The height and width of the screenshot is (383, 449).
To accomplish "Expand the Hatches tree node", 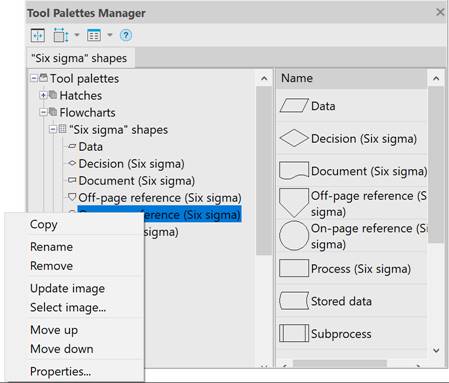I will [43, 95].
